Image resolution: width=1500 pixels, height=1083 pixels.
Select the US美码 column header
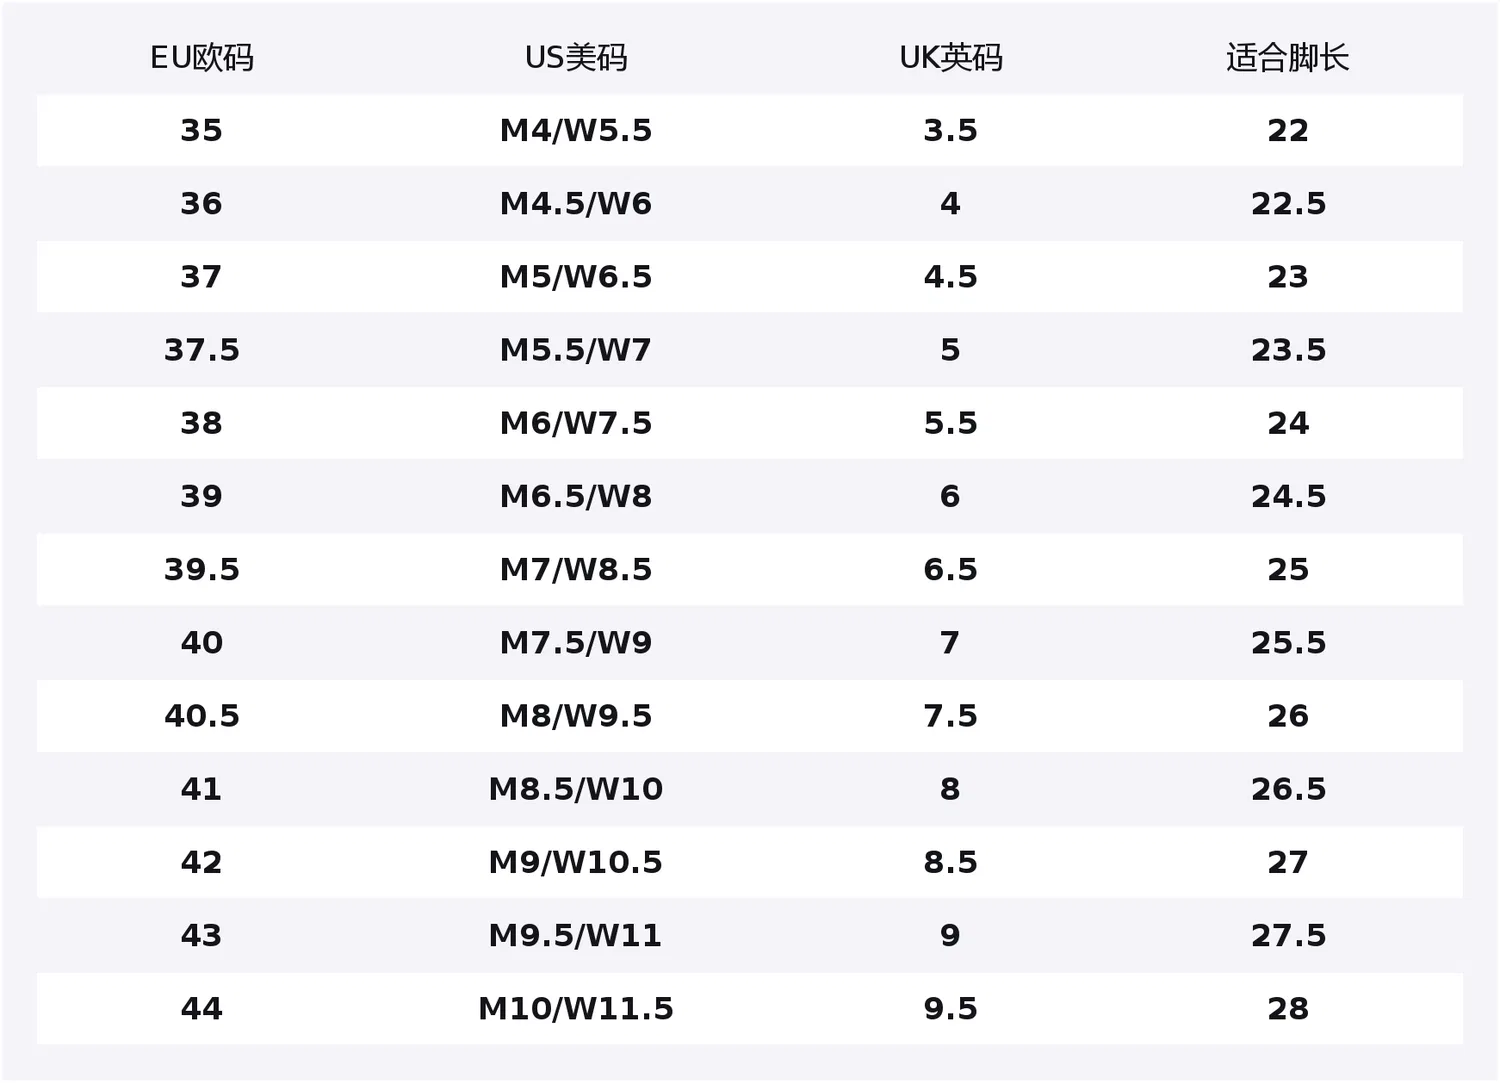click(576, 58)
